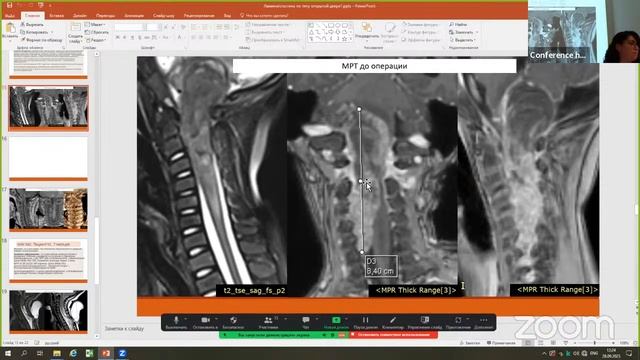Viewport: 640px width, 360px height.
Task: Switch to Normal view in the status bar
Action: tap(528, 343)
